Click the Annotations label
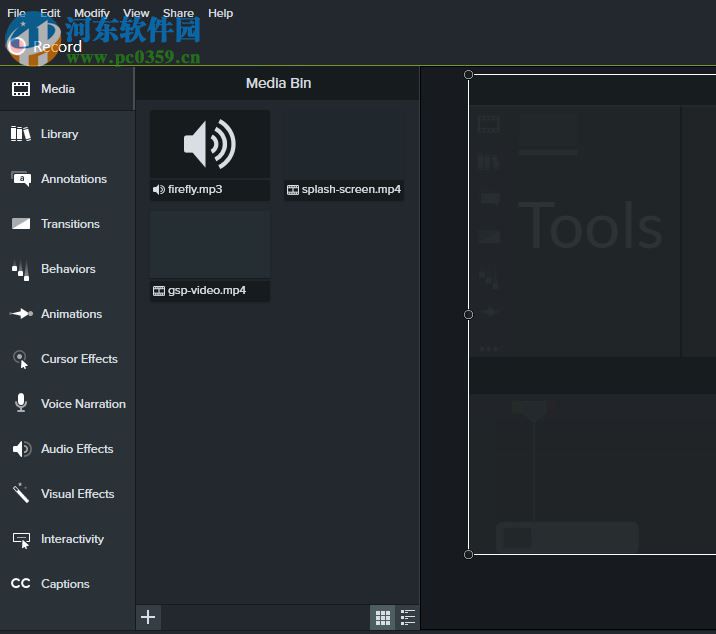Image resolution: width=716 pixels, height=634 pixels. point(74,179)
